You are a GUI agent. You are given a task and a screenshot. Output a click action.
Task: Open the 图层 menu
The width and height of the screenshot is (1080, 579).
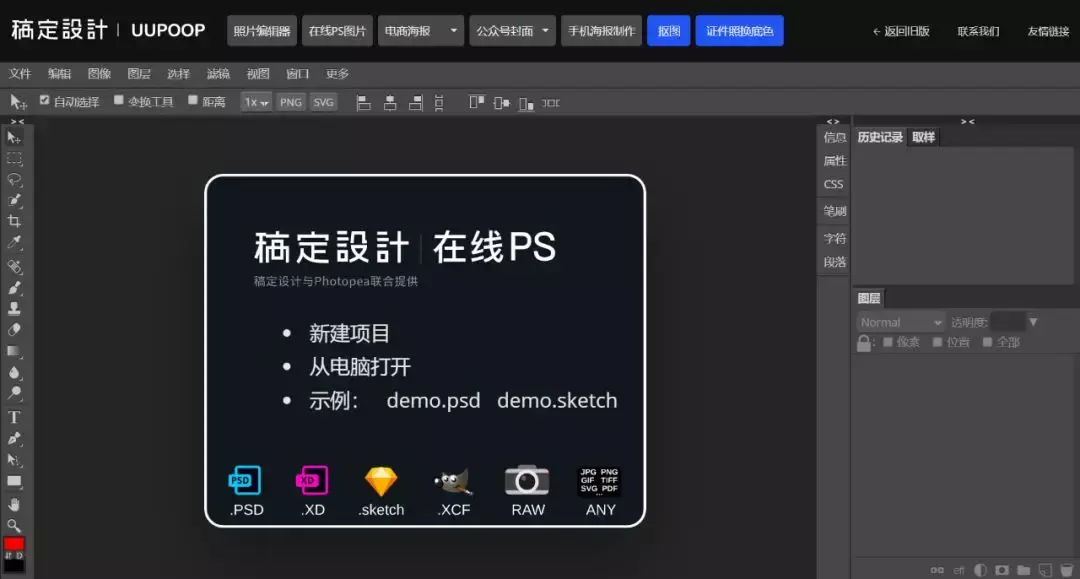[139, 74]
